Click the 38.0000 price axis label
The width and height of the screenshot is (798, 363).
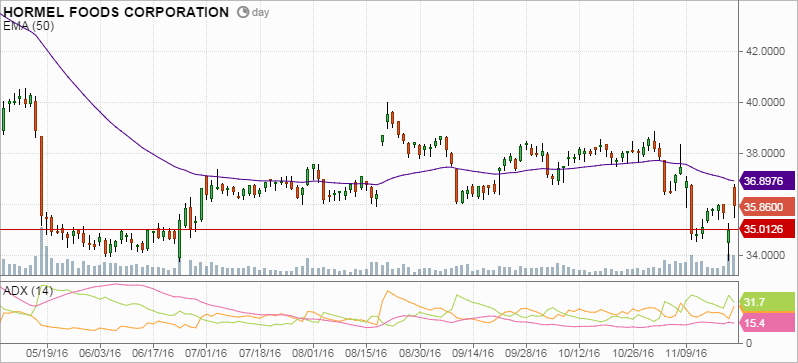766,153
